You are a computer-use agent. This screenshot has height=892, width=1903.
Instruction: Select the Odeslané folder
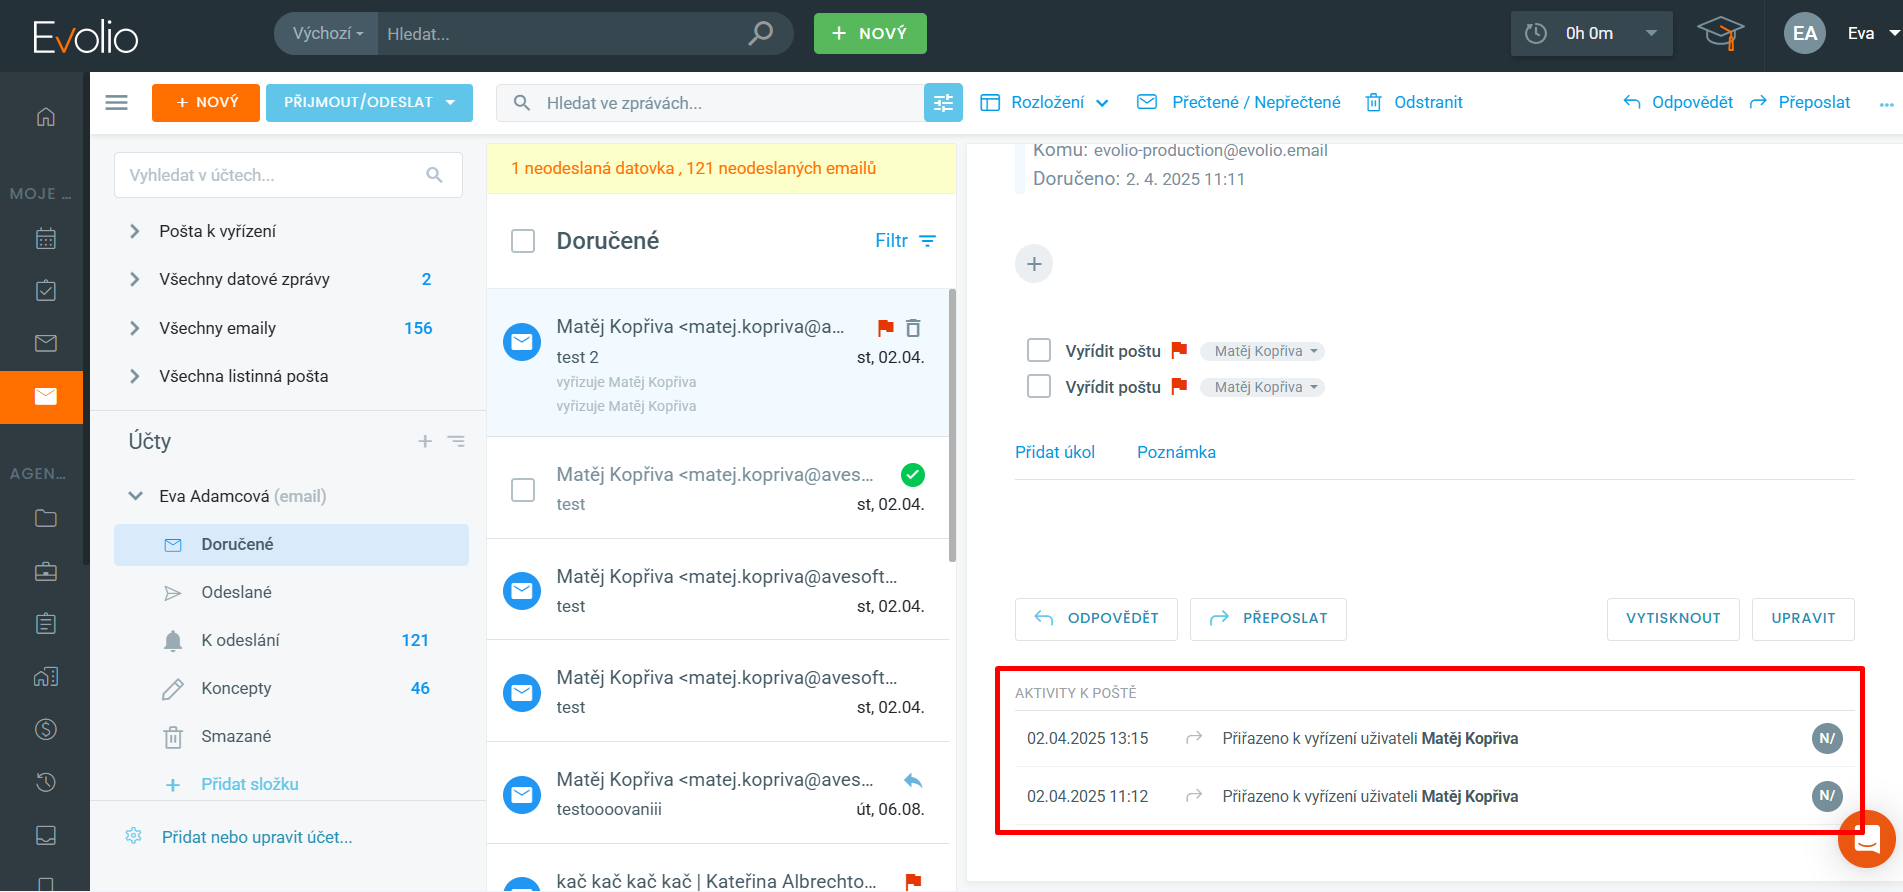[236, 592]
